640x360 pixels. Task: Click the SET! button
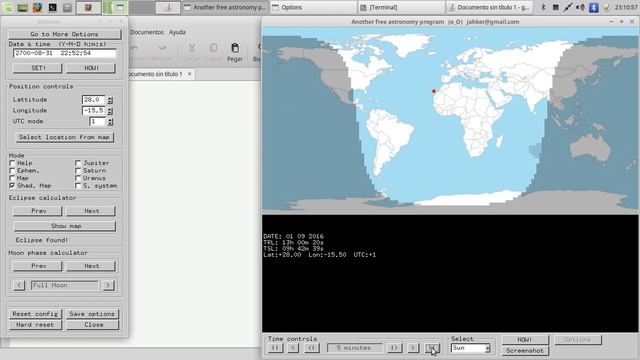click(38, 68)
